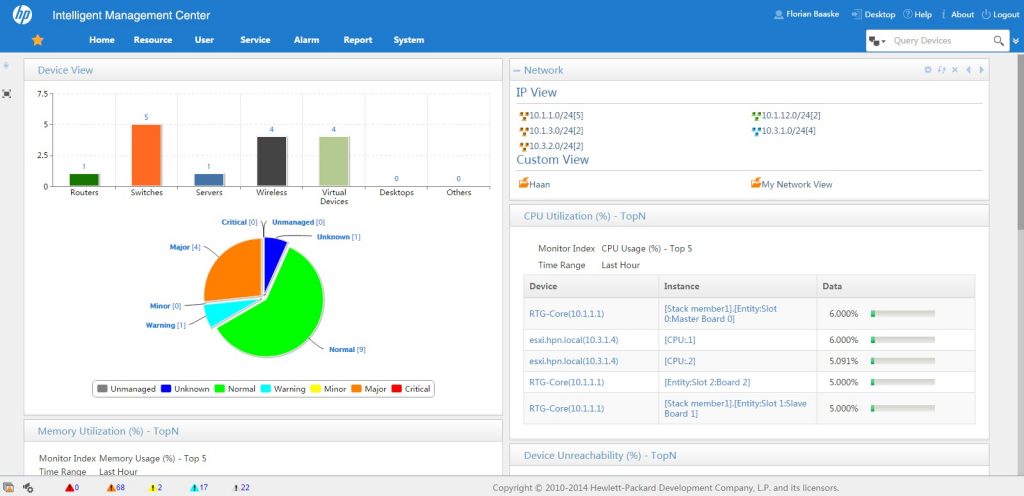Click the Logout power icon
The image size is (1024, 496).
(985, 14)
